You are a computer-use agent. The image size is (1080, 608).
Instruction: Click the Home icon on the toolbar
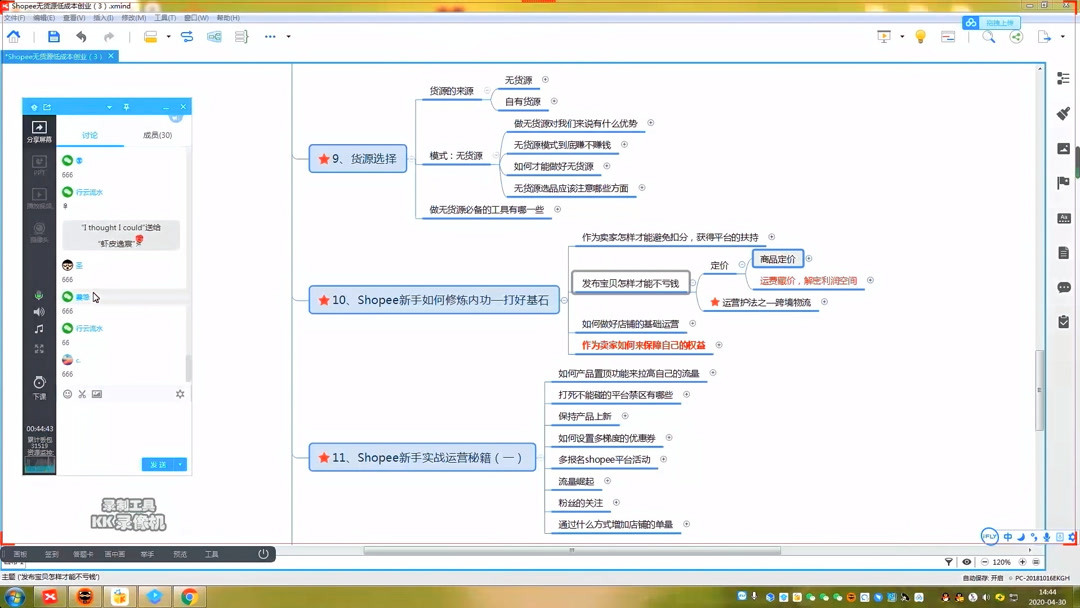[14, 36]
